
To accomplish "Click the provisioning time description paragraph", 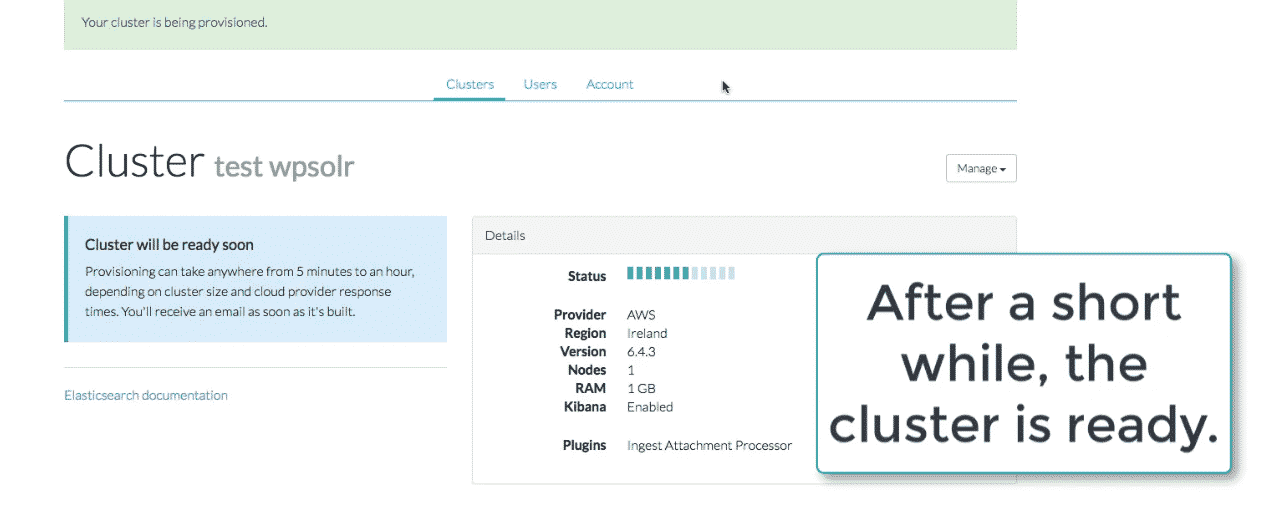I will tap(250, 291).
